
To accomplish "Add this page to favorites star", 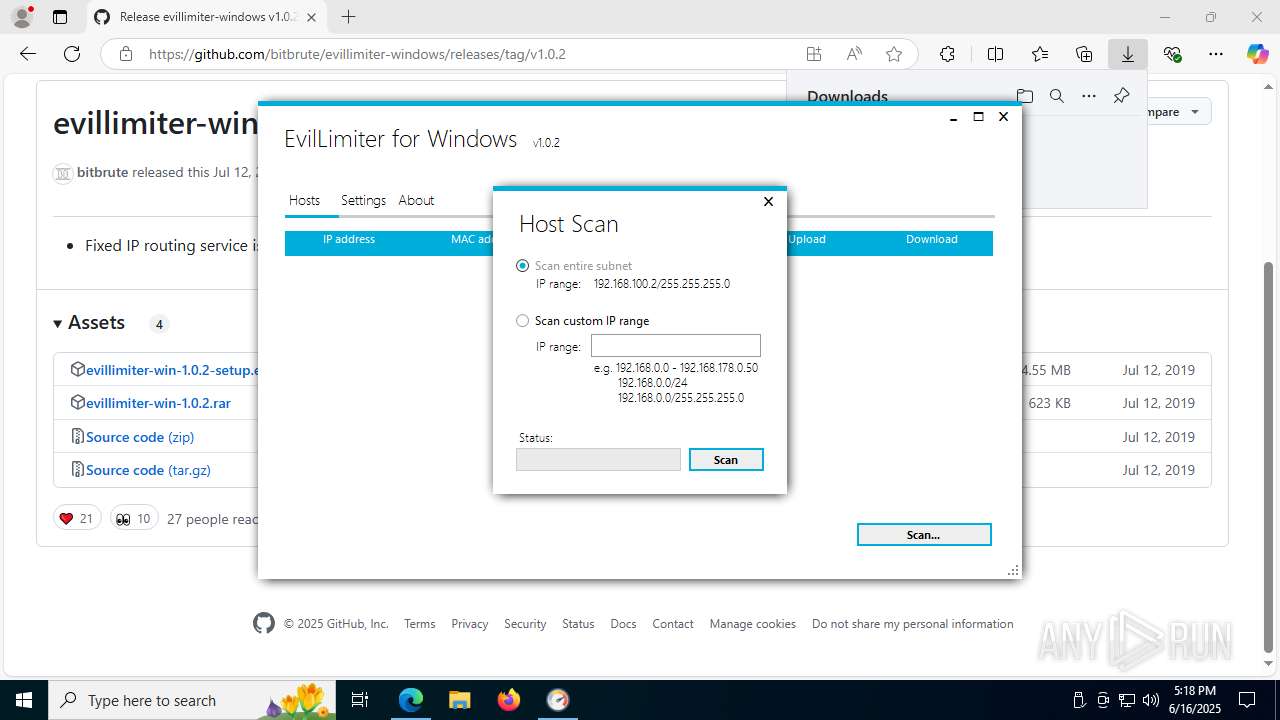I will (894, 54).
